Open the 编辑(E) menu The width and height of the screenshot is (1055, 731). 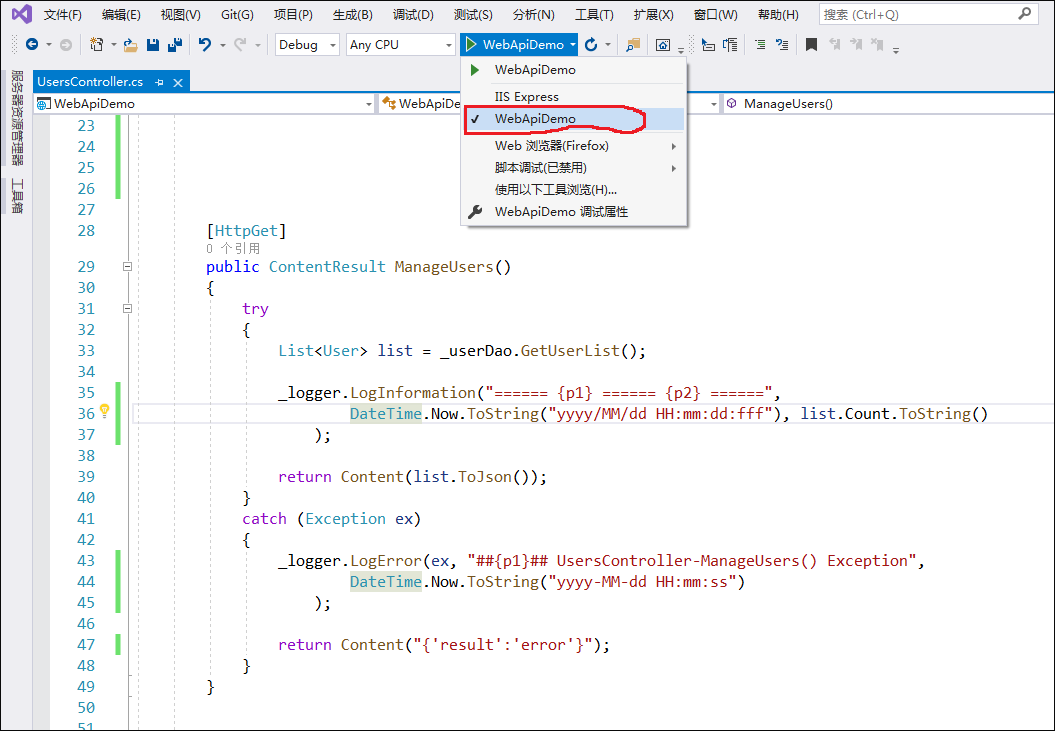(x=121, y=14)
